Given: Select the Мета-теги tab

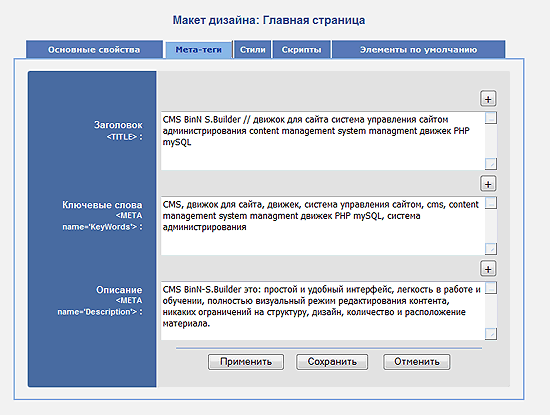Looking at the screenshot, I should pos(199,49).
